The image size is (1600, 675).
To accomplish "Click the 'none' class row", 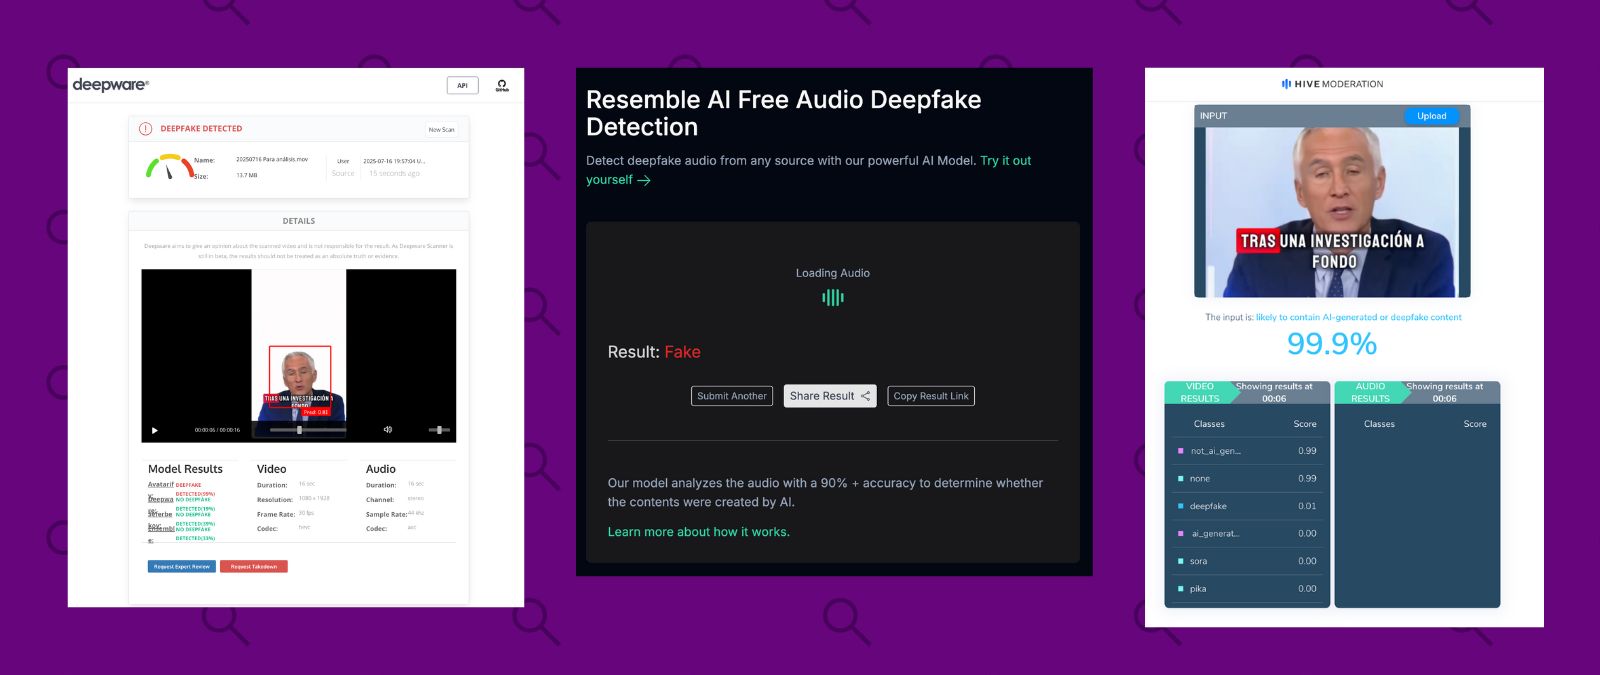I will click(1248, 479).
